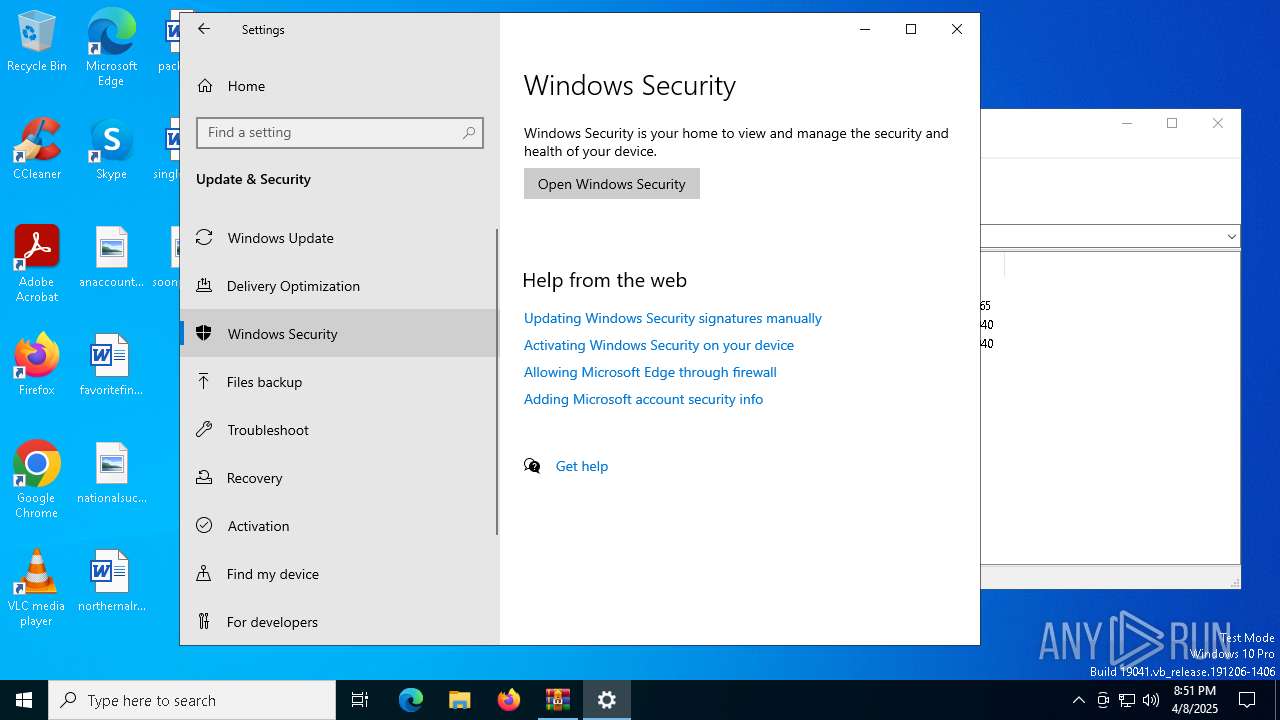The image size is (1280, 720).
Task: Click the Troubleshoot wrench icon
Action: (204, 430)
